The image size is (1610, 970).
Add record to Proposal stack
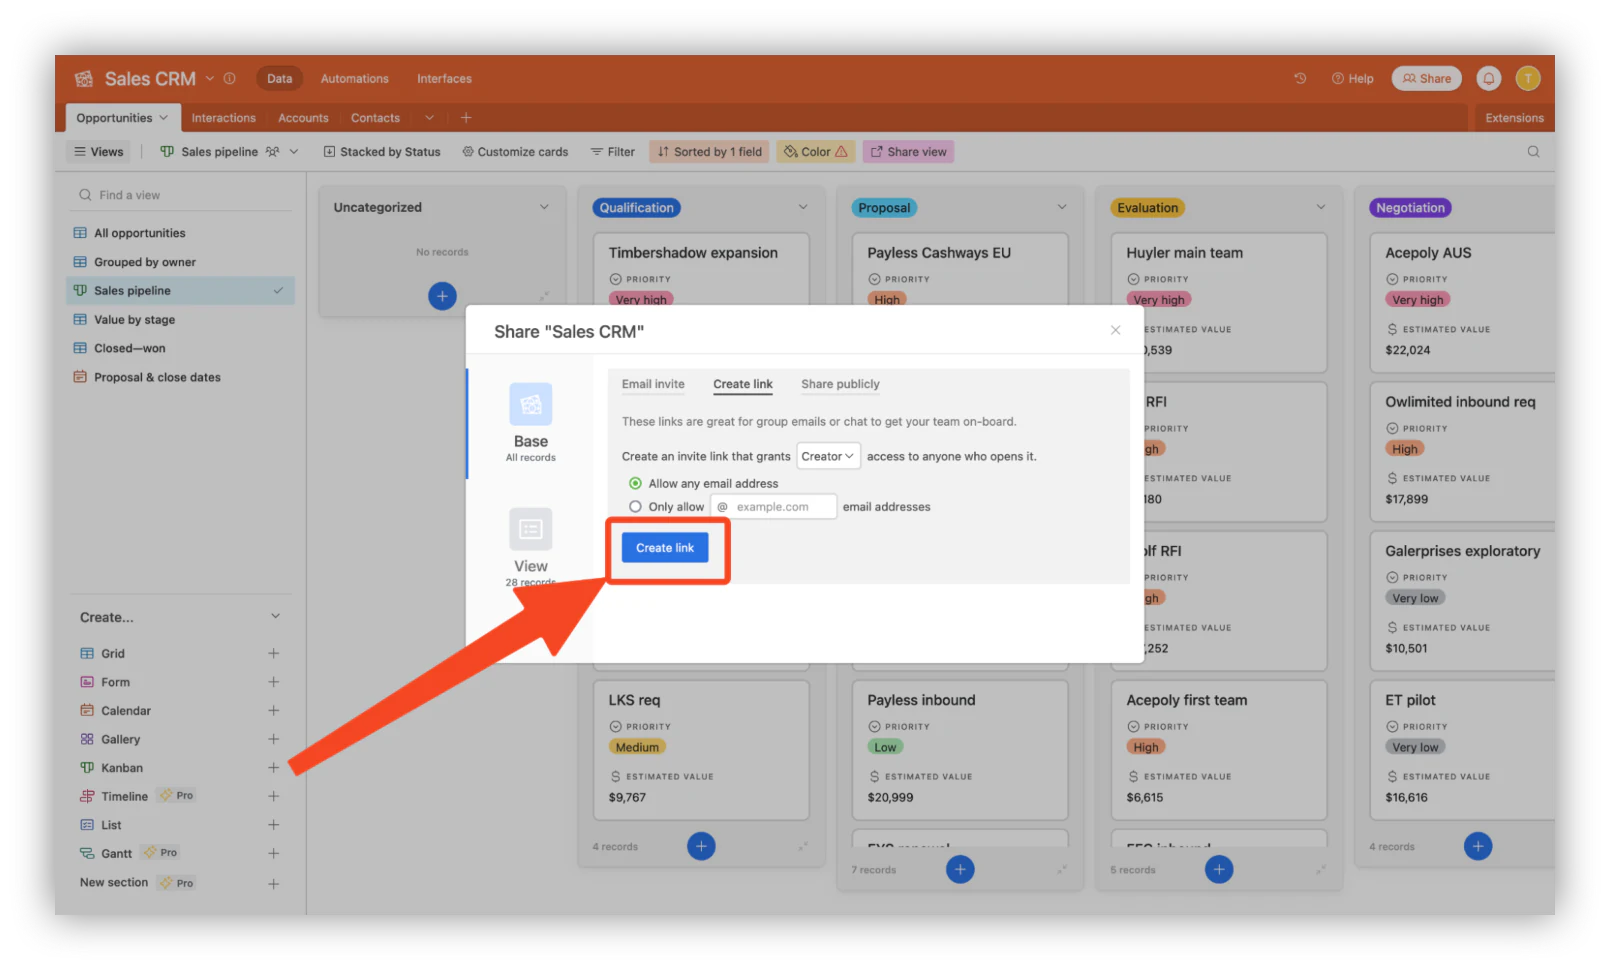960,869
